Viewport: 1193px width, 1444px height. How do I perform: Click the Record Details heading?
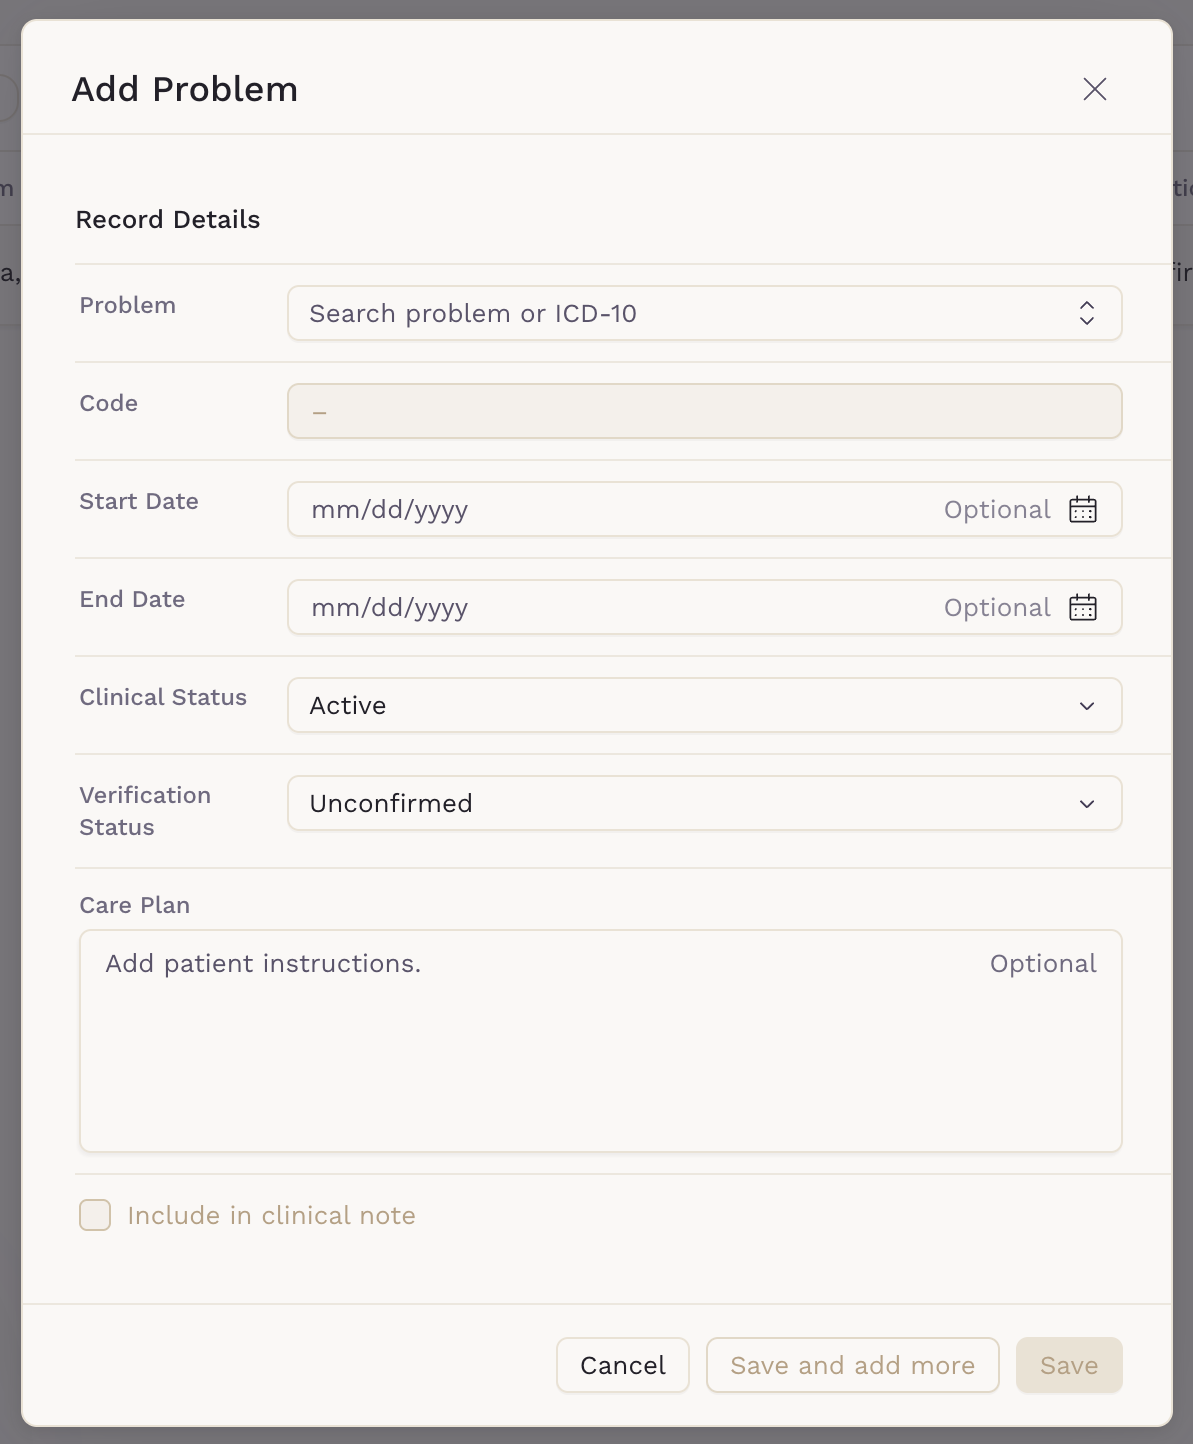coord(168,220)
